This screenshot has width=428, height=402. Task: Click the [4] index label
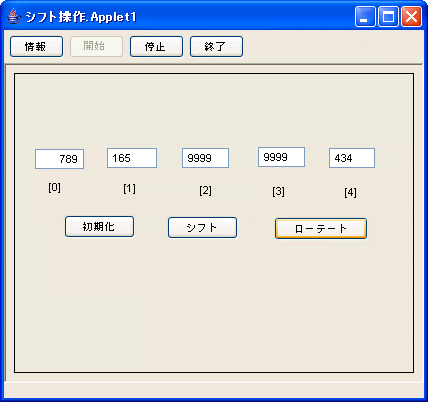pyautogui.click(x=350, y=193)
